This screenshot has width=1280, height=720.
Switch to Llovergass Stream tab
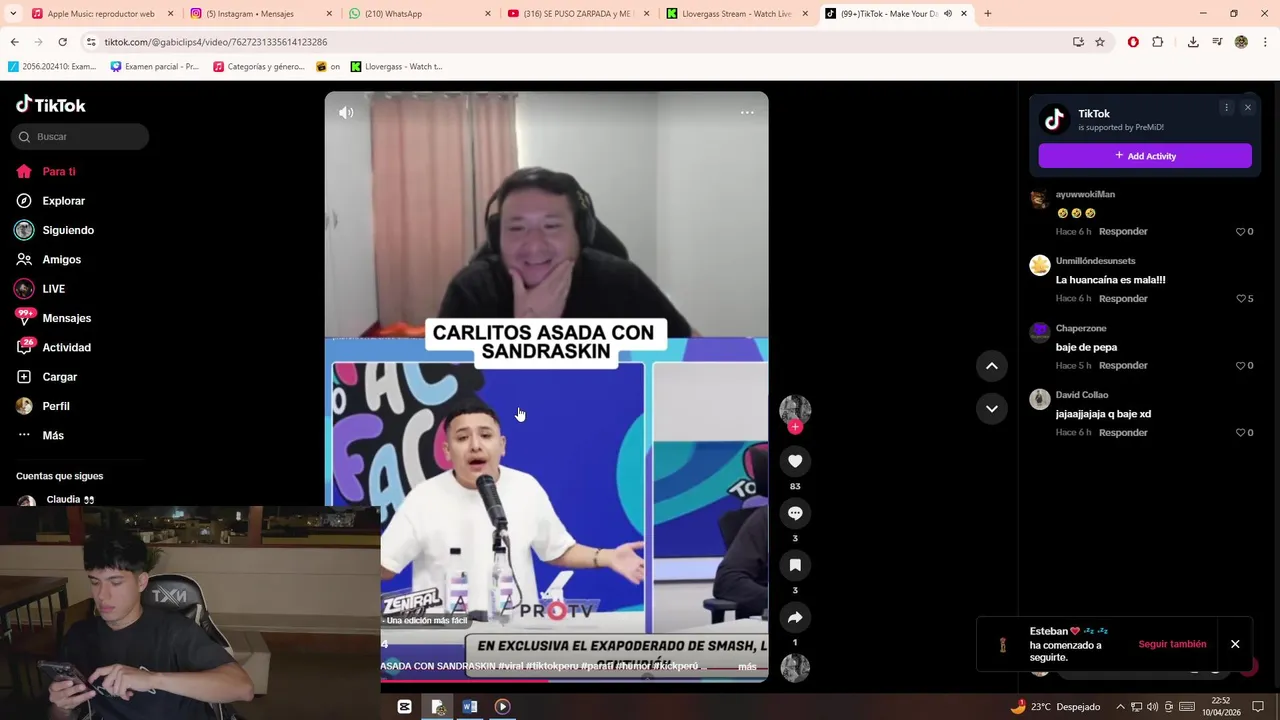pos(737,14)
